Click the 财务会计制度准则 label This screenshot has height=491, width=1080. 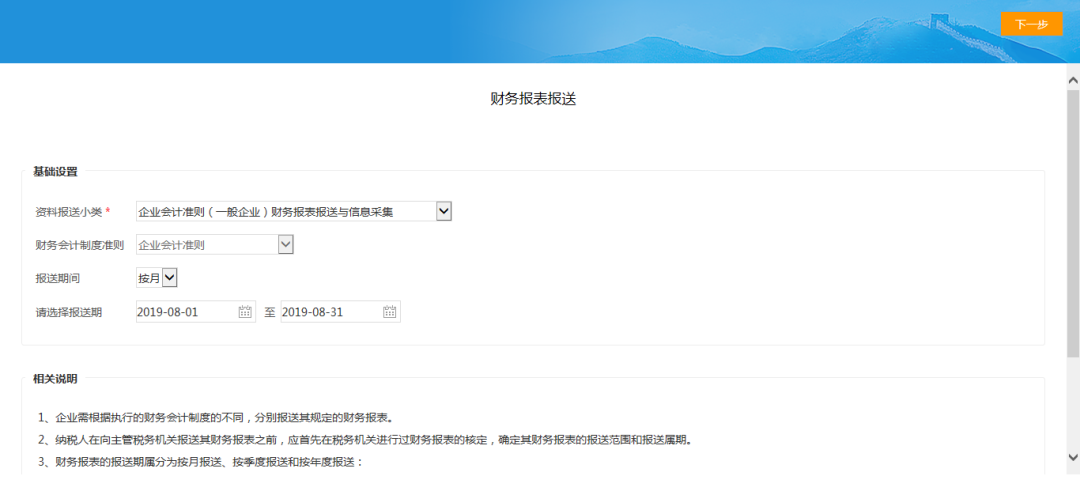[80, 244]
